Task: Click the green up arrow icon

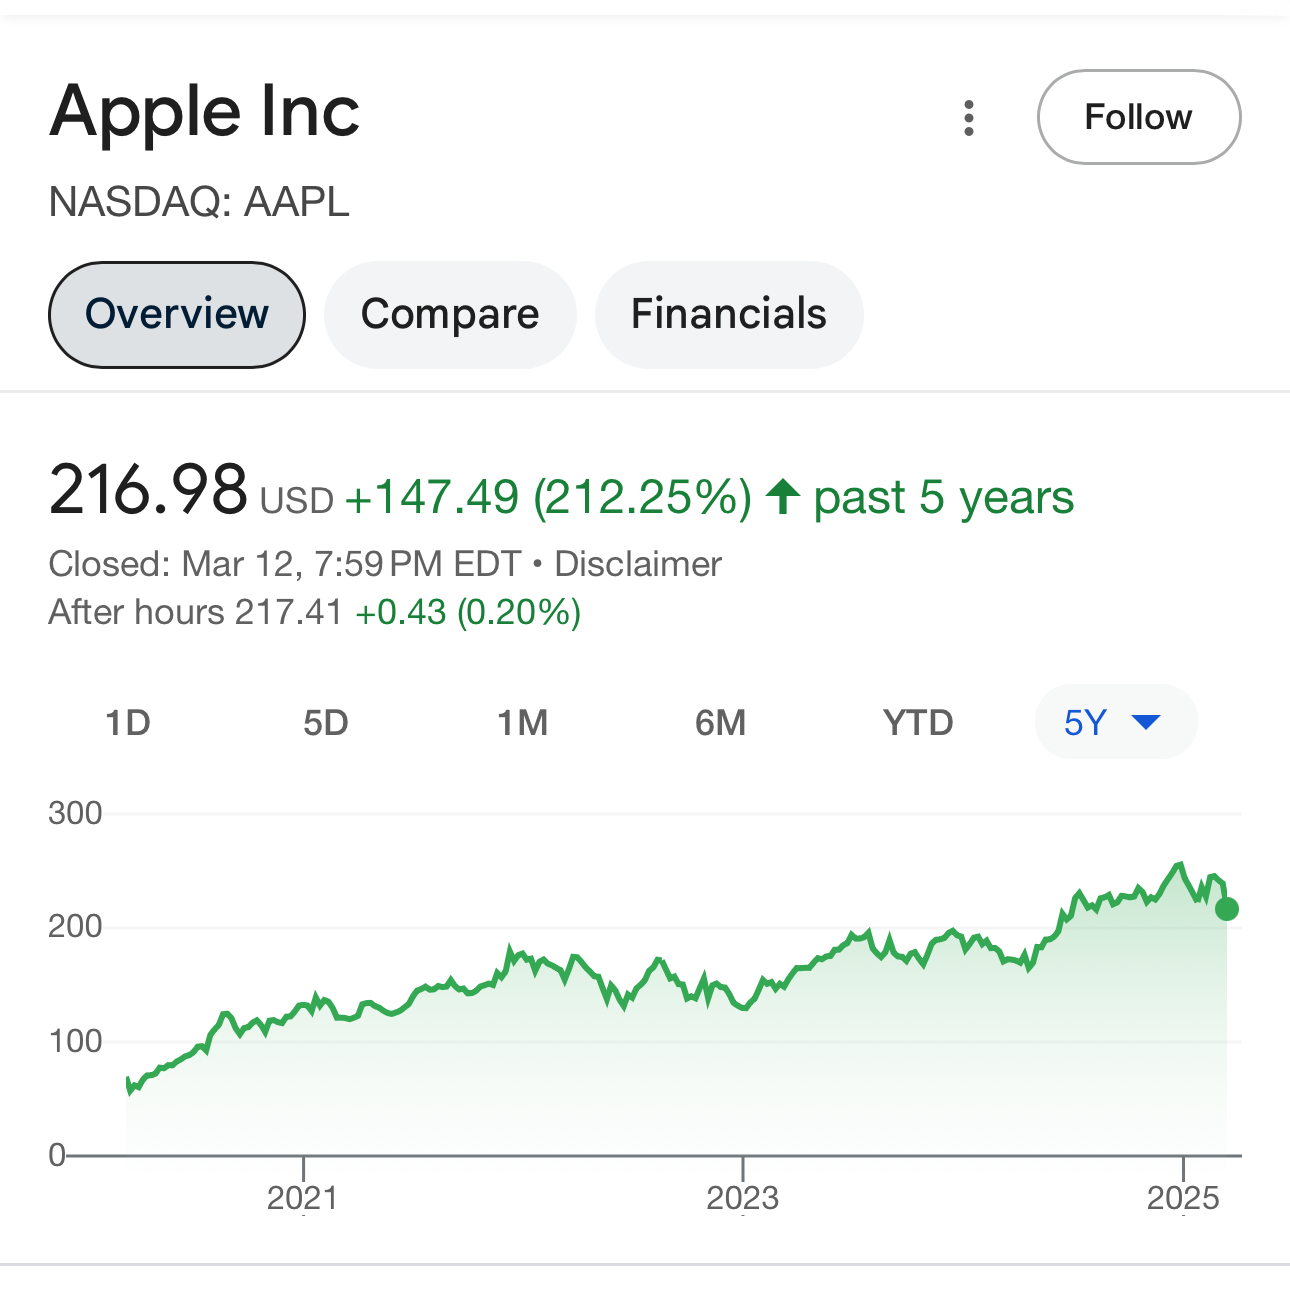Action: [783, 497]
